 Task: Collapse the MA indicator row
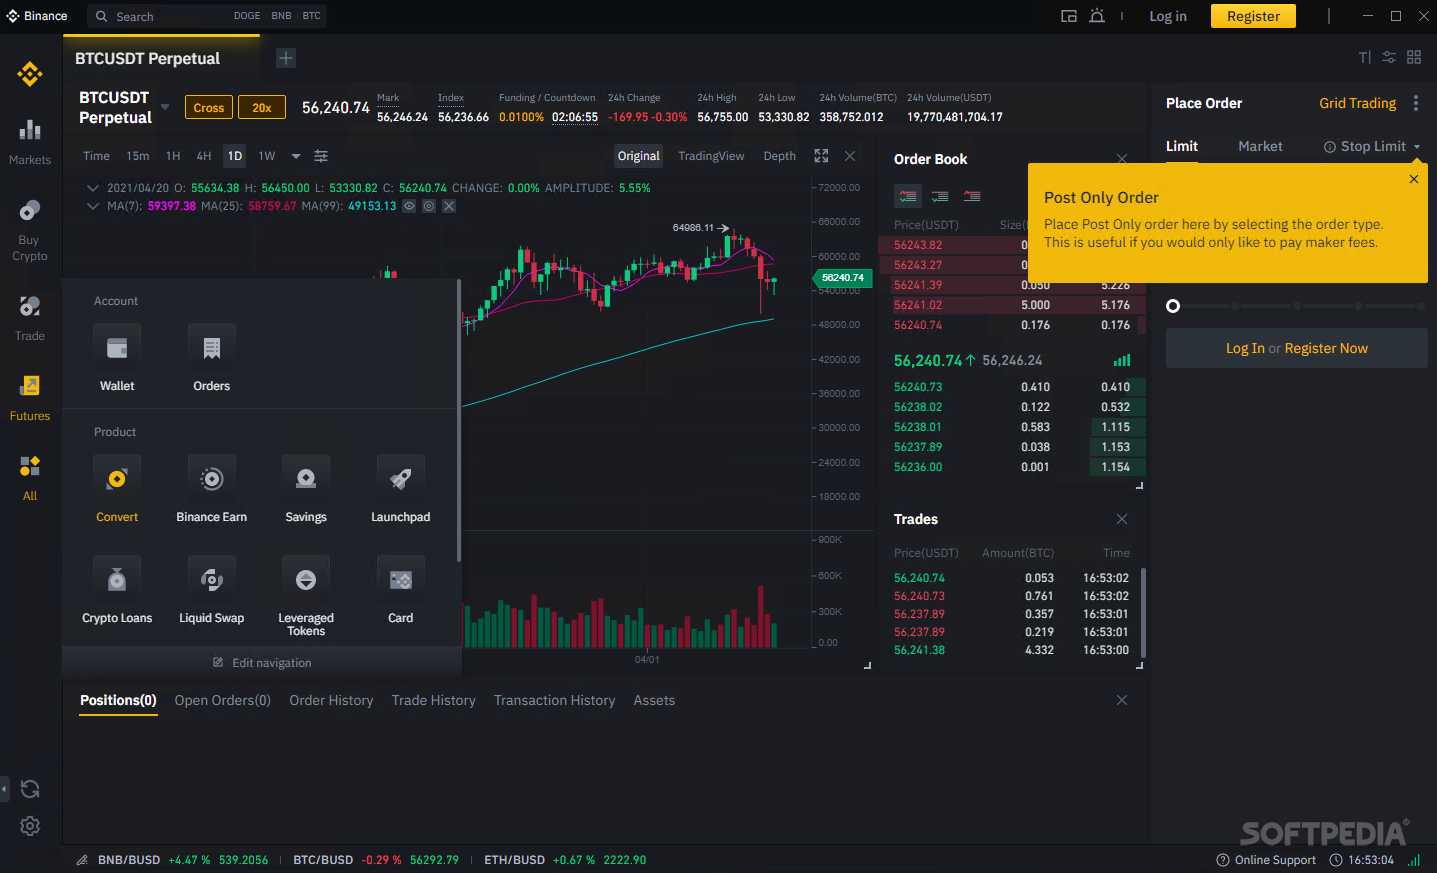[x=93, y=206]
